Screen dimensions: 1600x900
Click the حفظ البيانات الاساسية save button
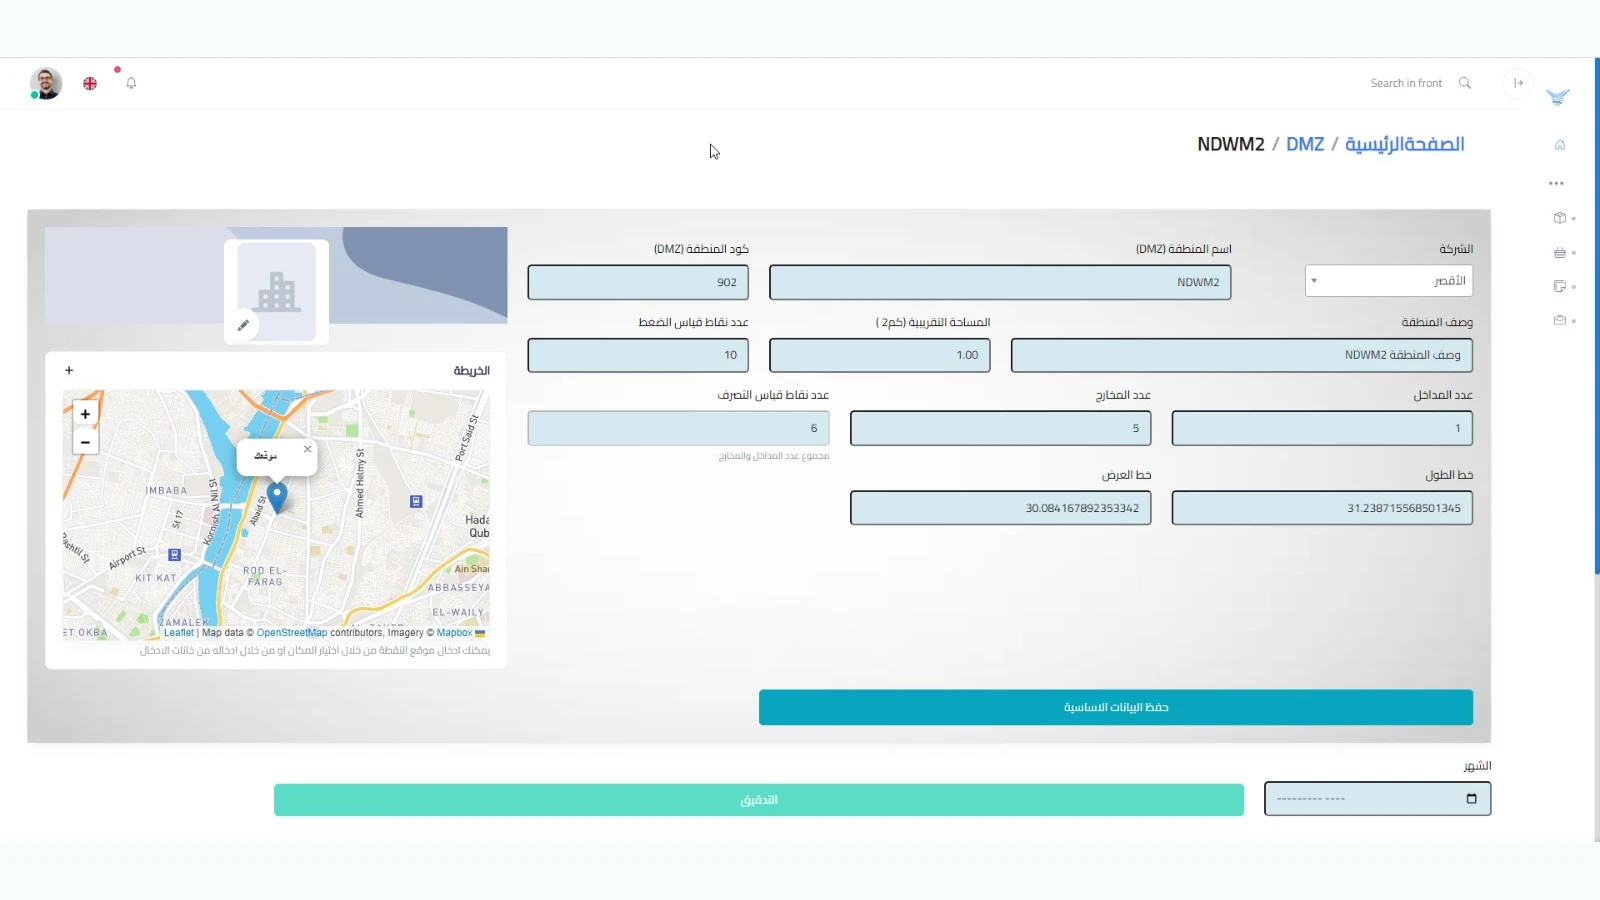click(x=1116, y=707)
